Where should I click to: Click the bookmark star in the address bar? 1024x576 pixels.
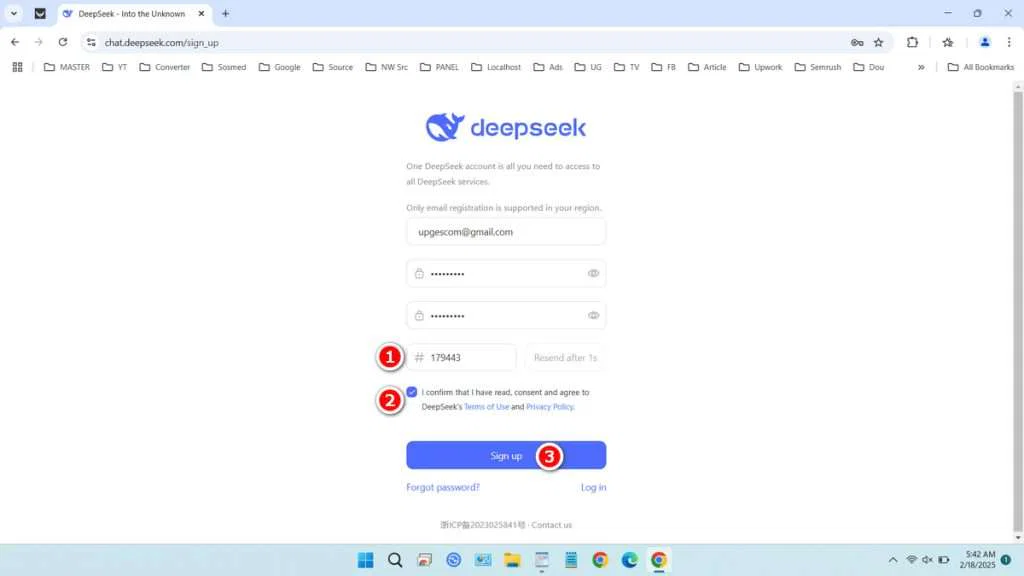click(x=876, y=43)
